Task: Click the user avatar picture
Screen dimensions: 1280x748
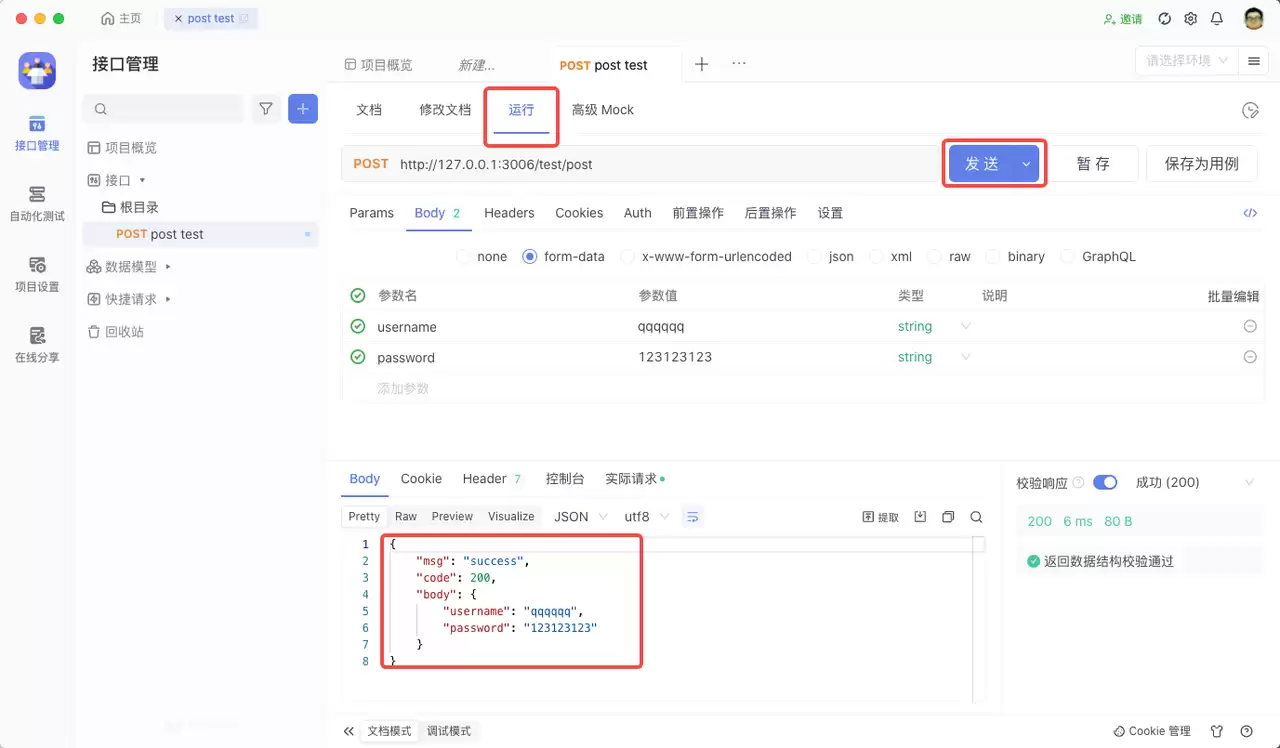Action: pyautogui.click(x=1254, y=19)
